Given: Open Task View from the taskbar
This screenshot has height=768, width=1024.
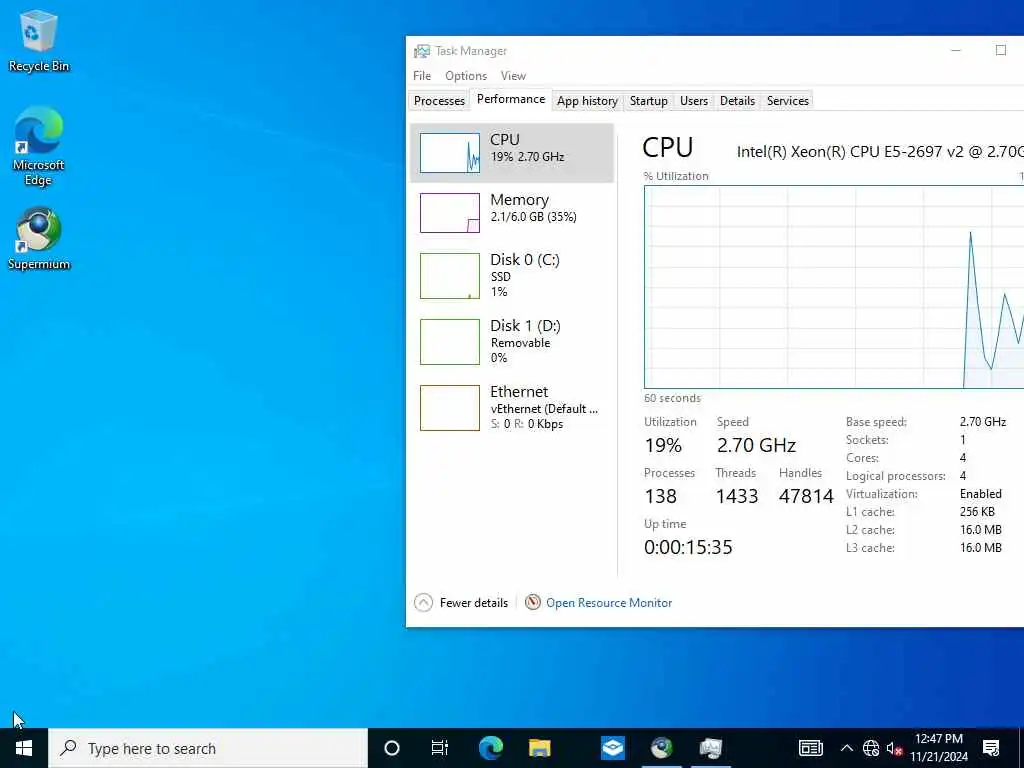Looking at the screenshot, I should pos(440,748).
